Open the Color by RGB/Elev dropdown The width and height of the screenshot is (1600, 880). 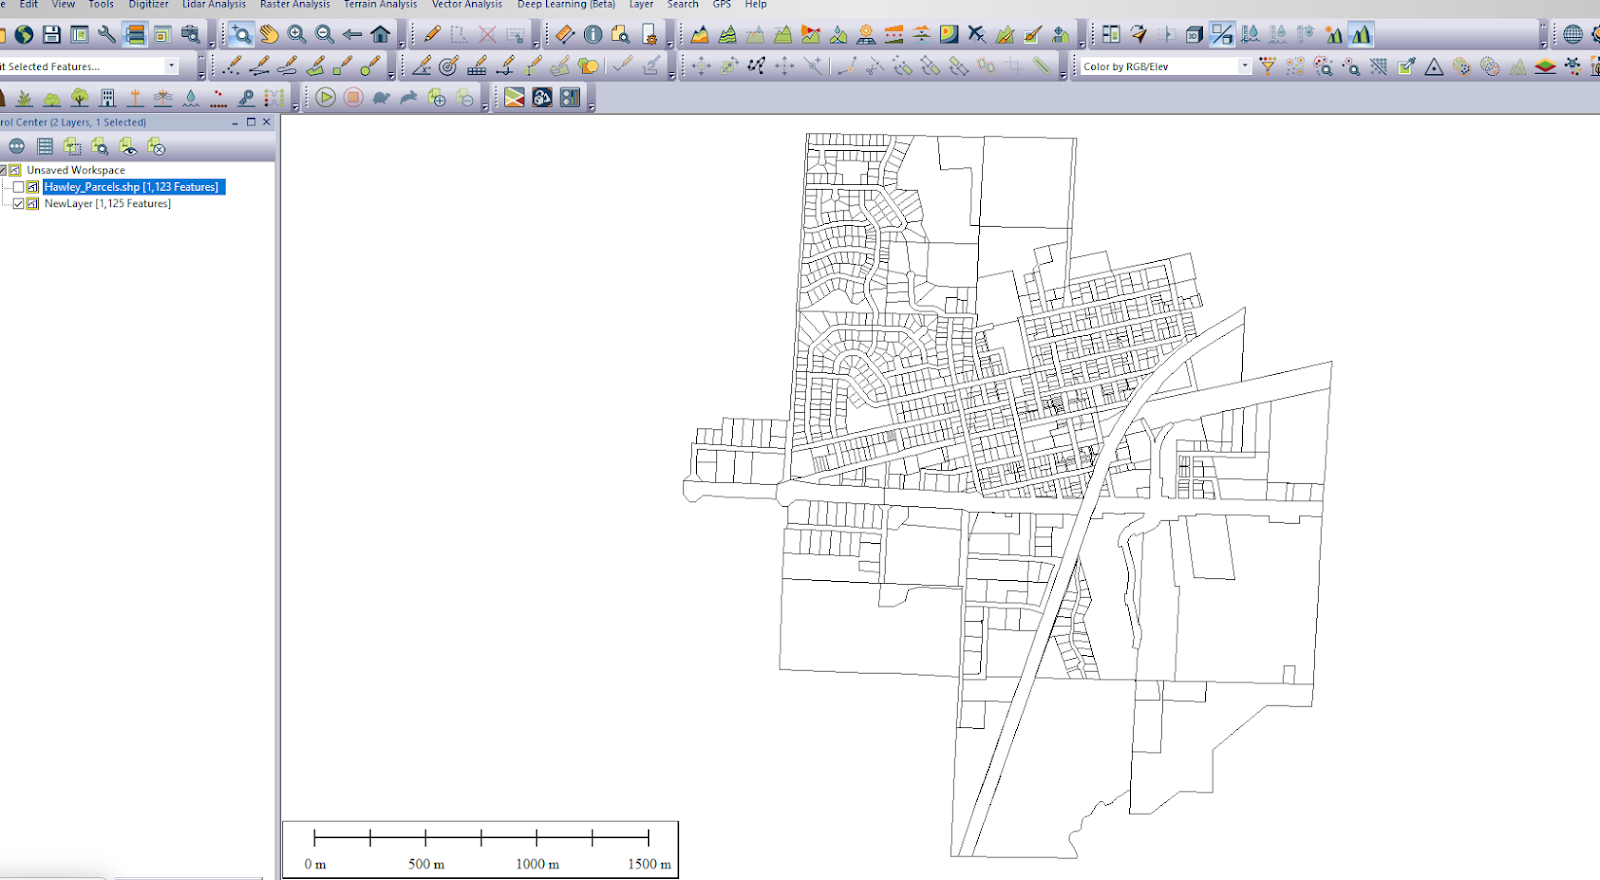click(1244, 67)
